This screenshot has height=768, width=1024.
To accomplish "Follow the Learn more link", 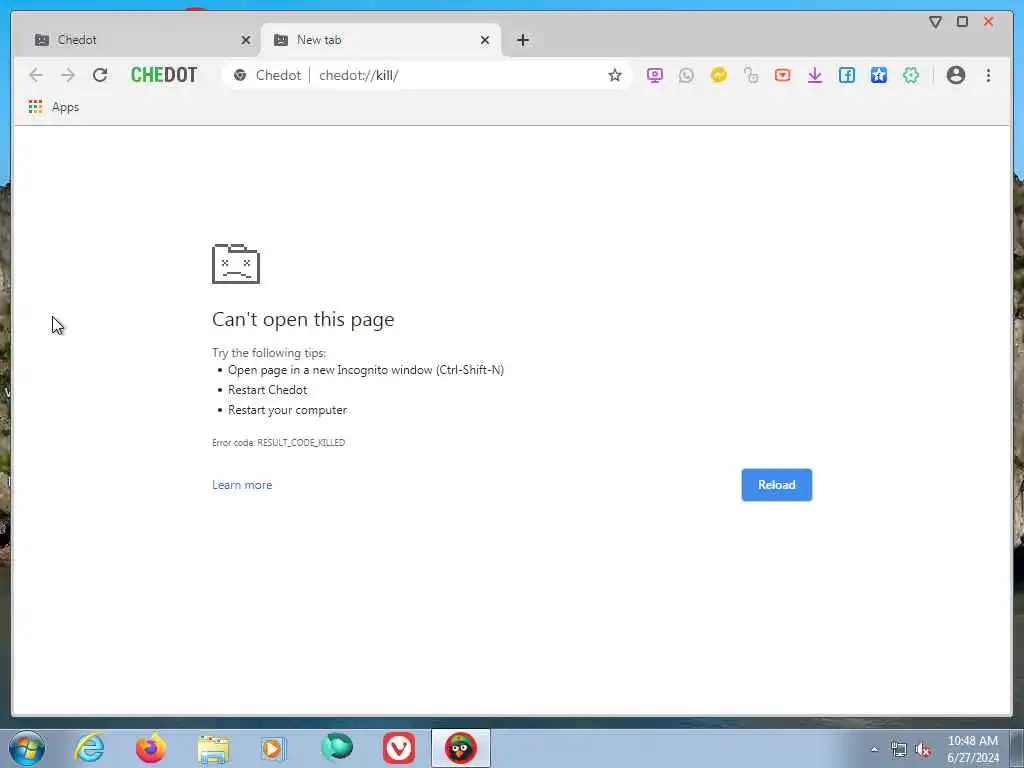I will point(242,485).
